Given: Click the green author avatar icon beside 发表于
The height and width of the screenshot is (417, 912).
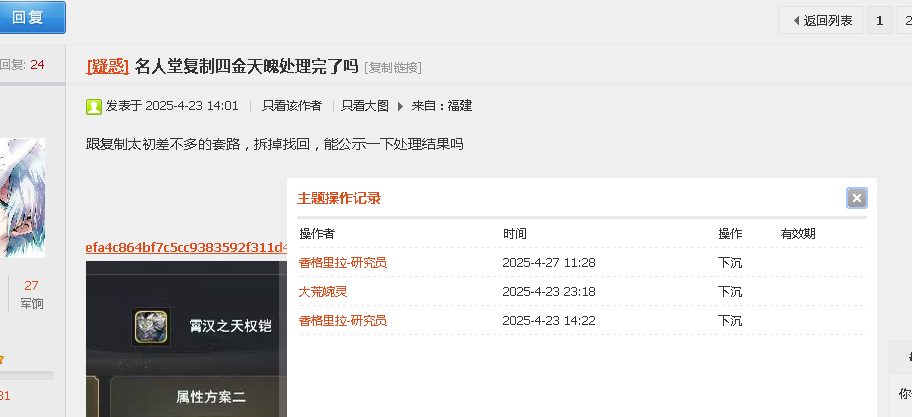Looking at the screenshot, I should [94, 106].
